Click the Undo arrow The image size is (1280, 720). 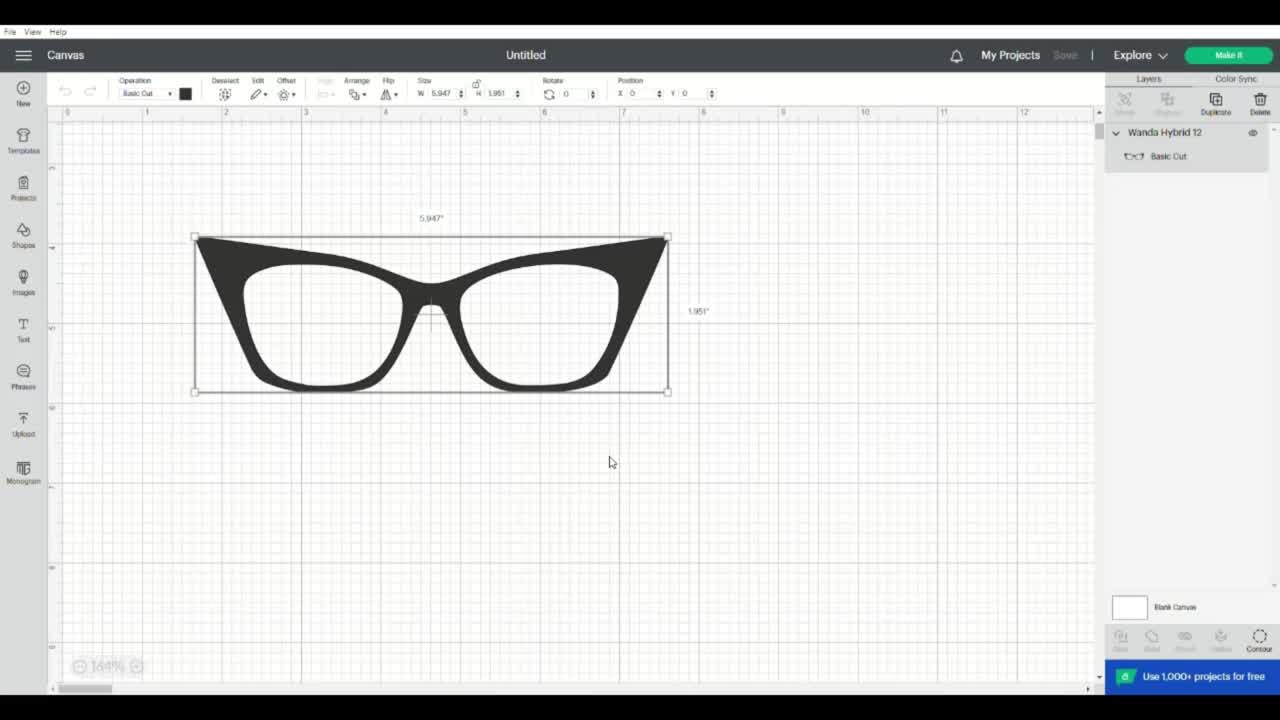(x=65, y=91)
